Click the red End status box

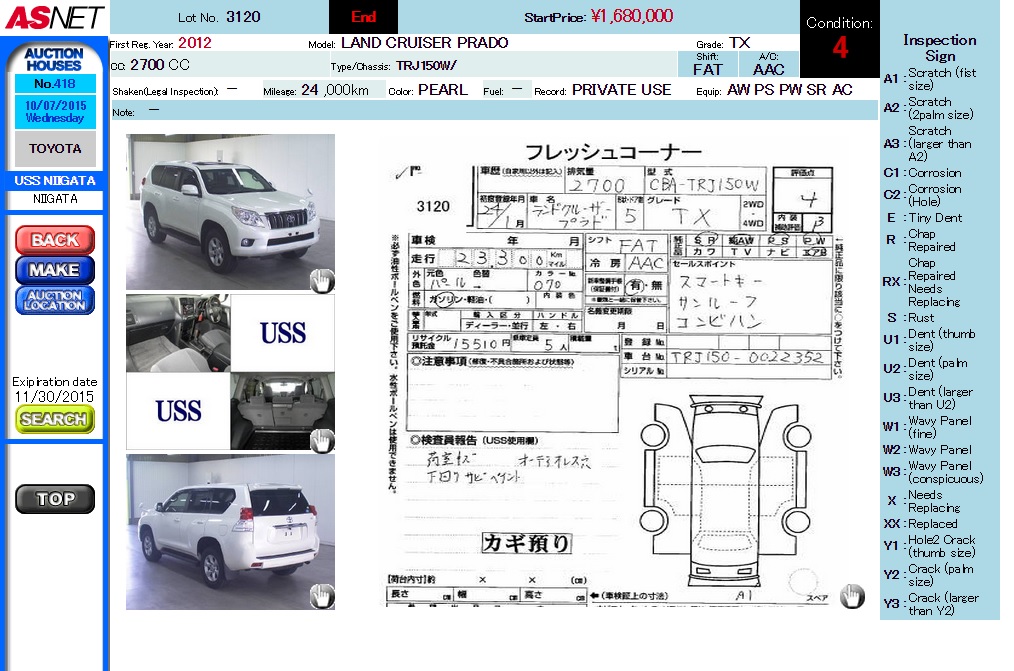coord(363,17)
